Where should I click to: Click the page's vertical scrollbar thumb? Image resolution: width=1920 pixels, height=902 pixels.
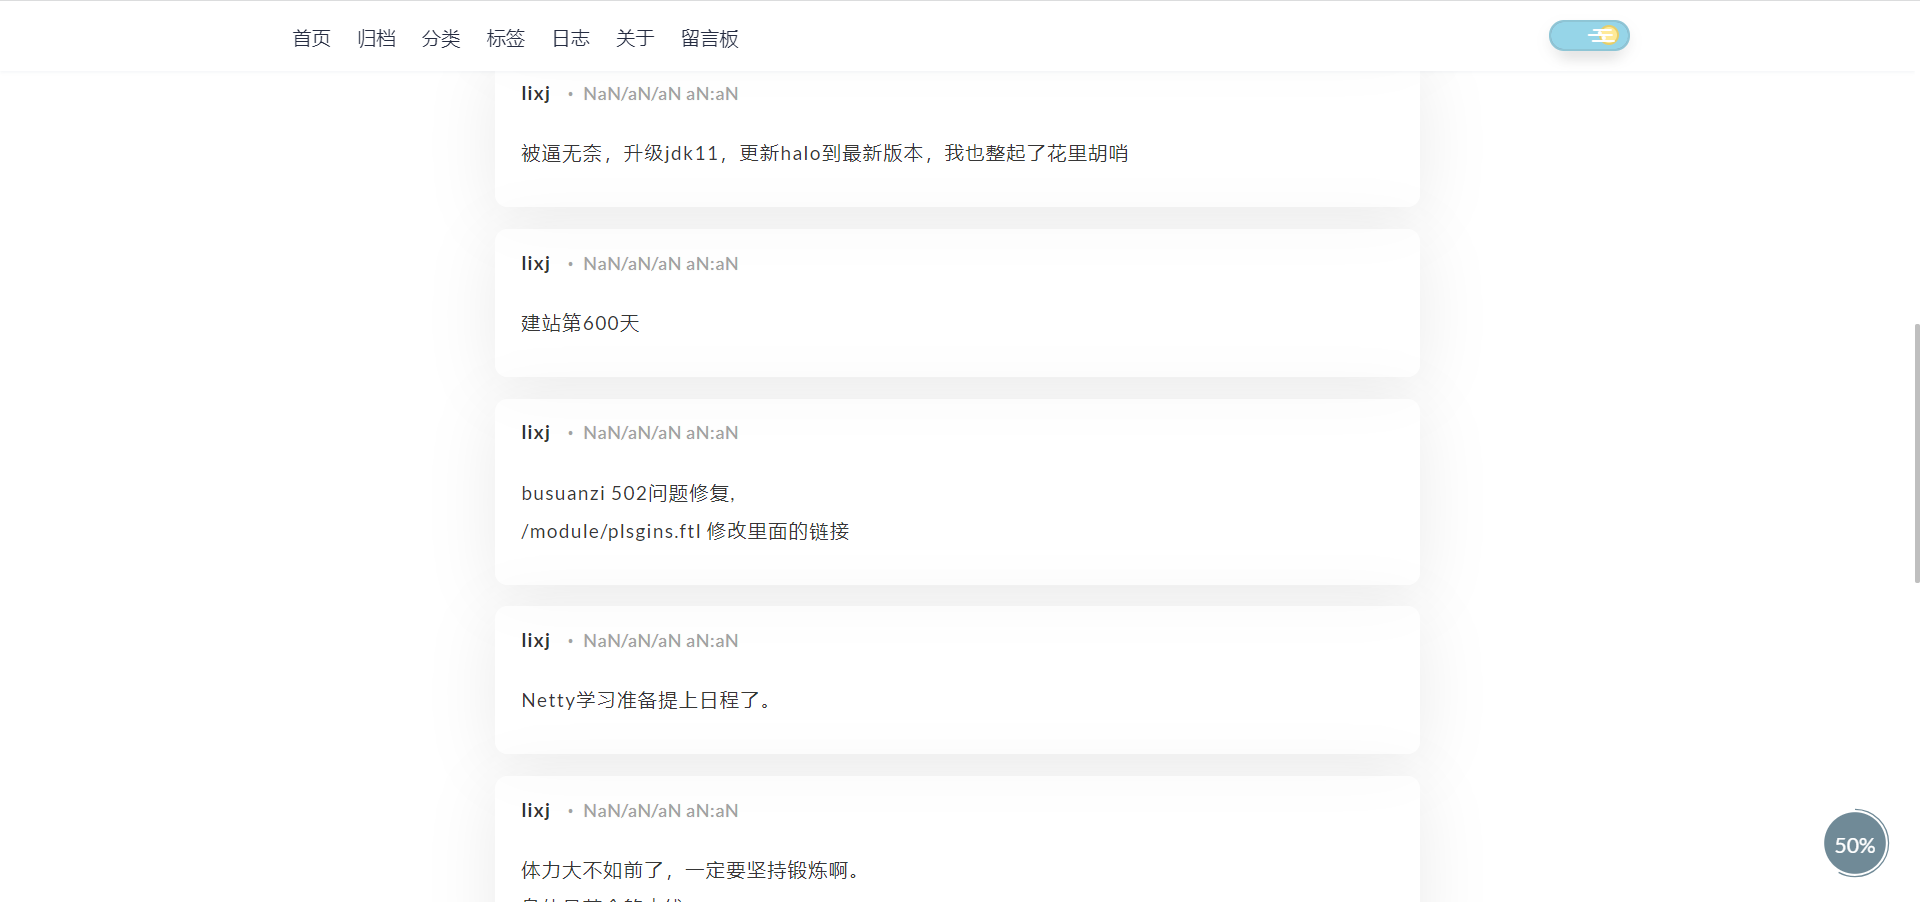coord(1915,452)
